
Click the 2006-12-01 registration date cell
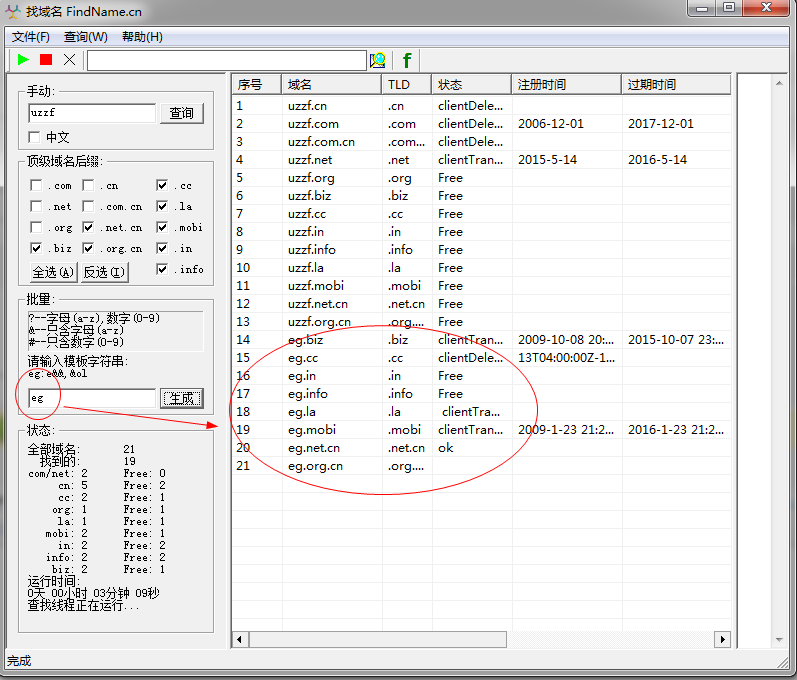point(551,123)
